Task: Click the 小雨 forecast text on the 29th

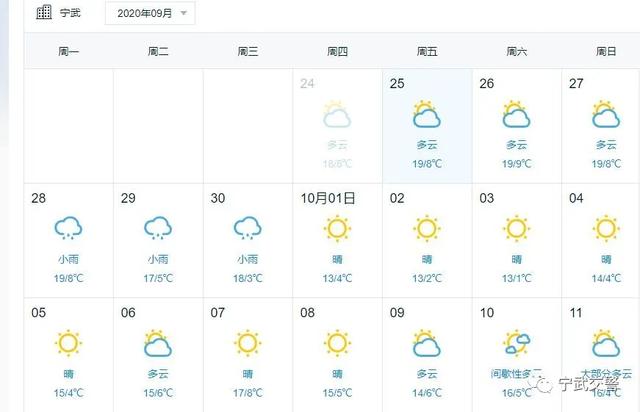Action: tap(157, 257)
